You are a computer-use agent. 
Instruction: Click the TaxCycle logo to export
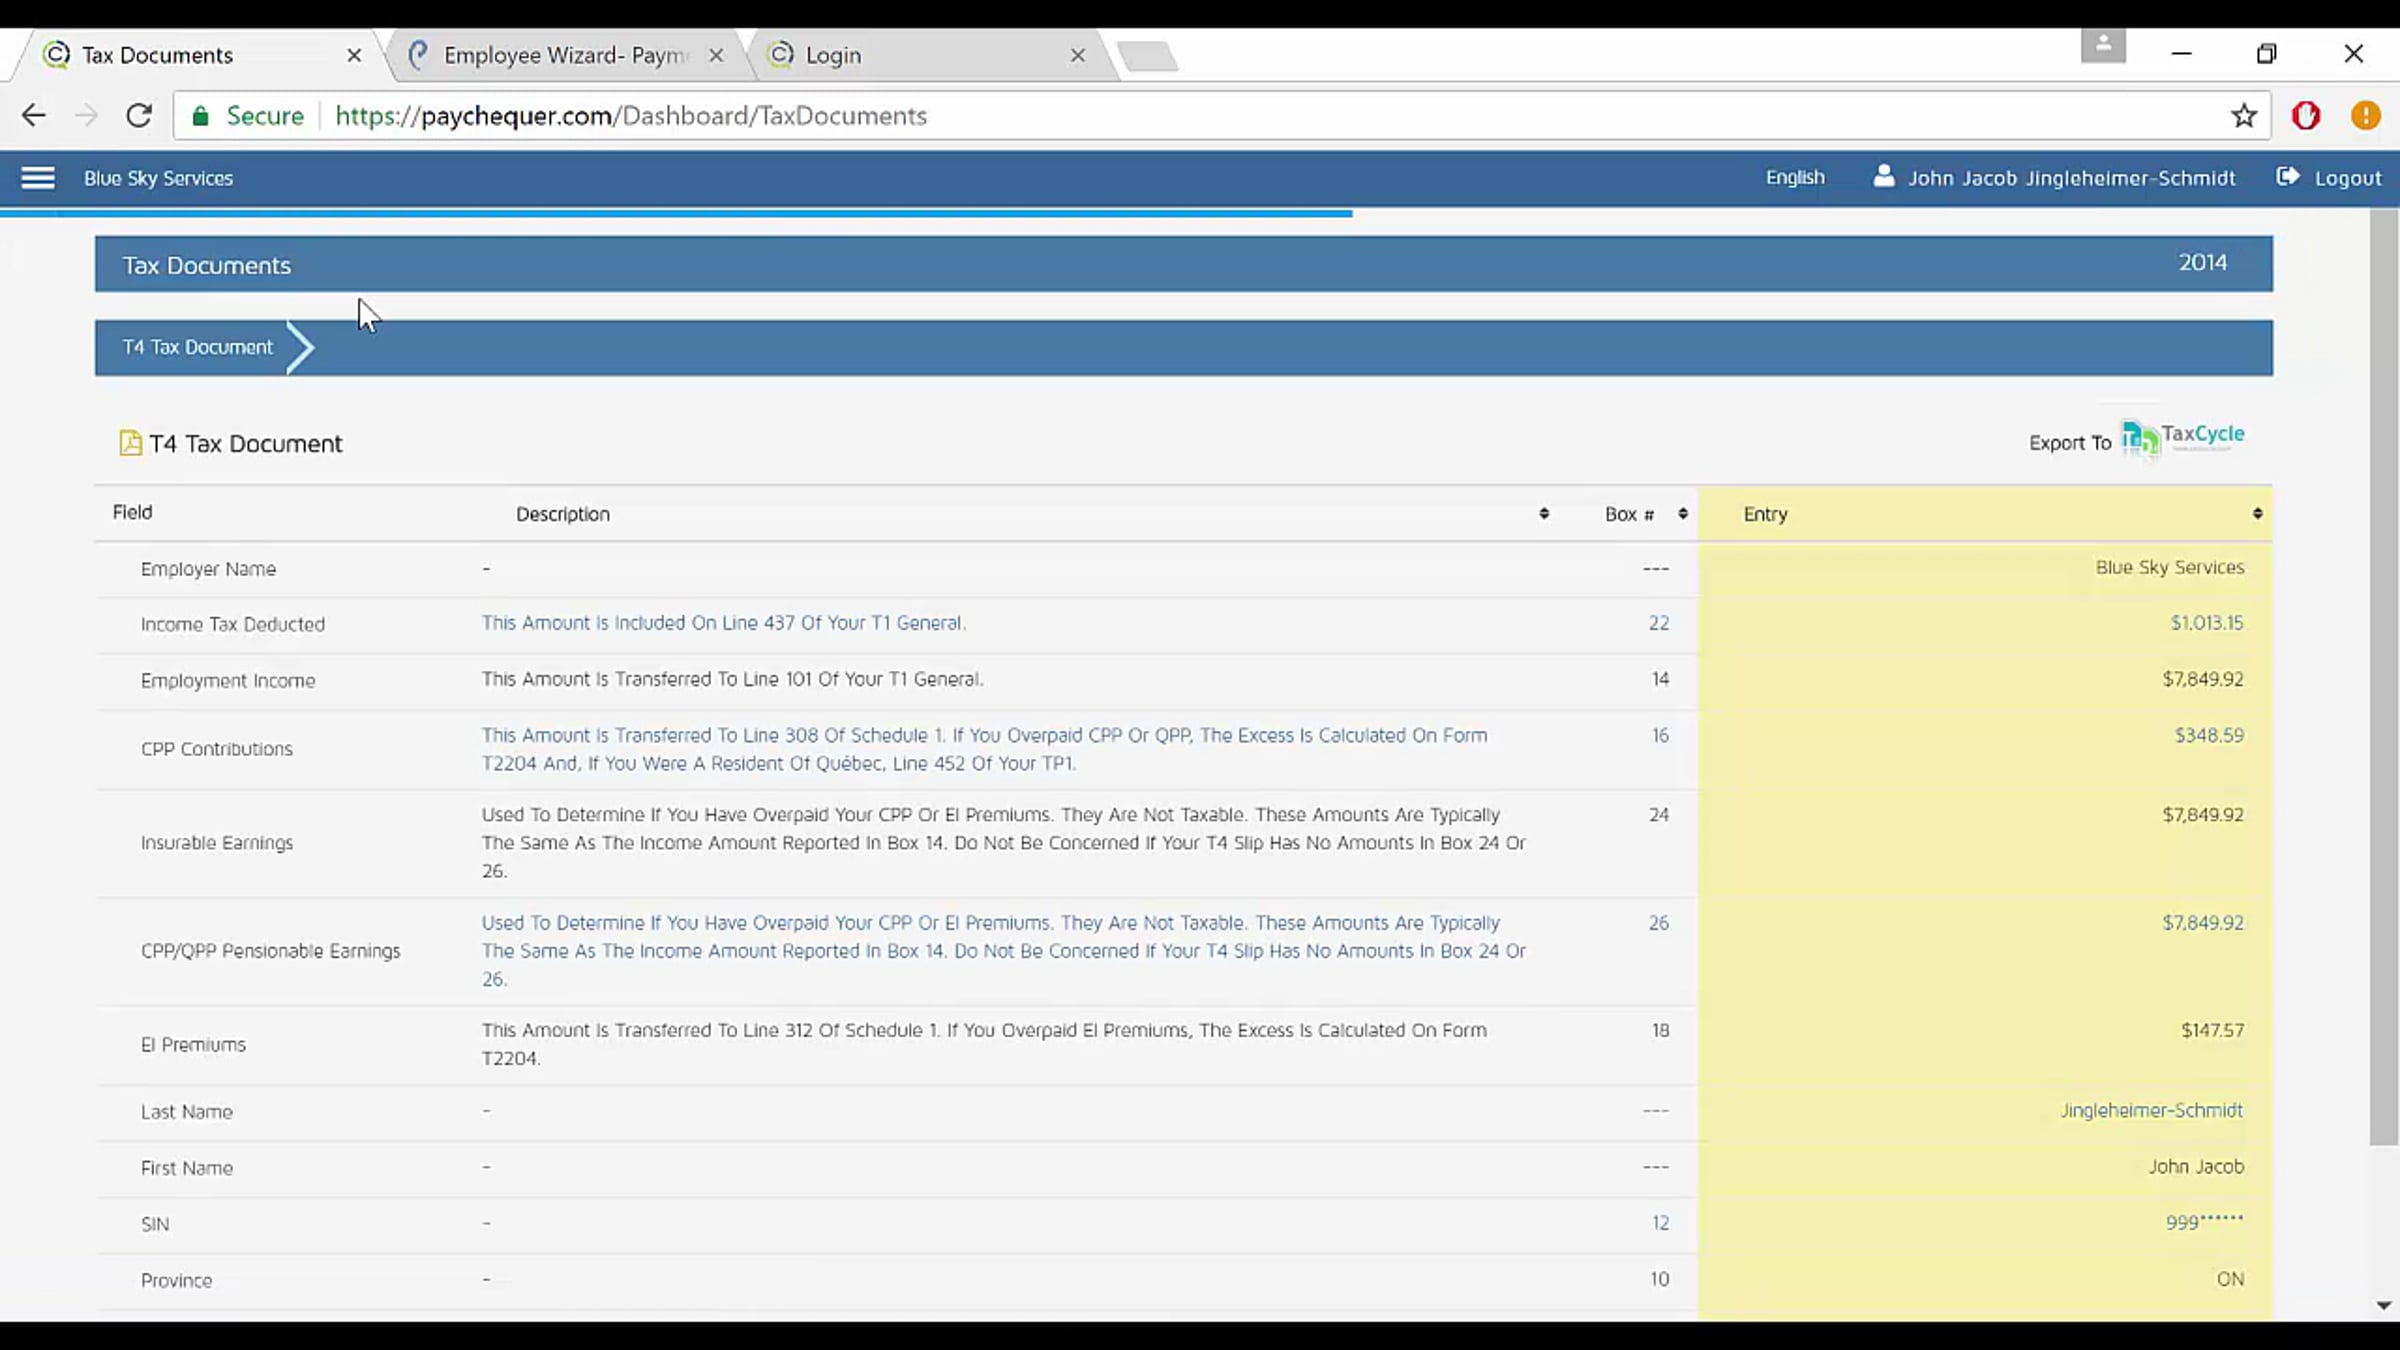click(x=2183, y=439)
